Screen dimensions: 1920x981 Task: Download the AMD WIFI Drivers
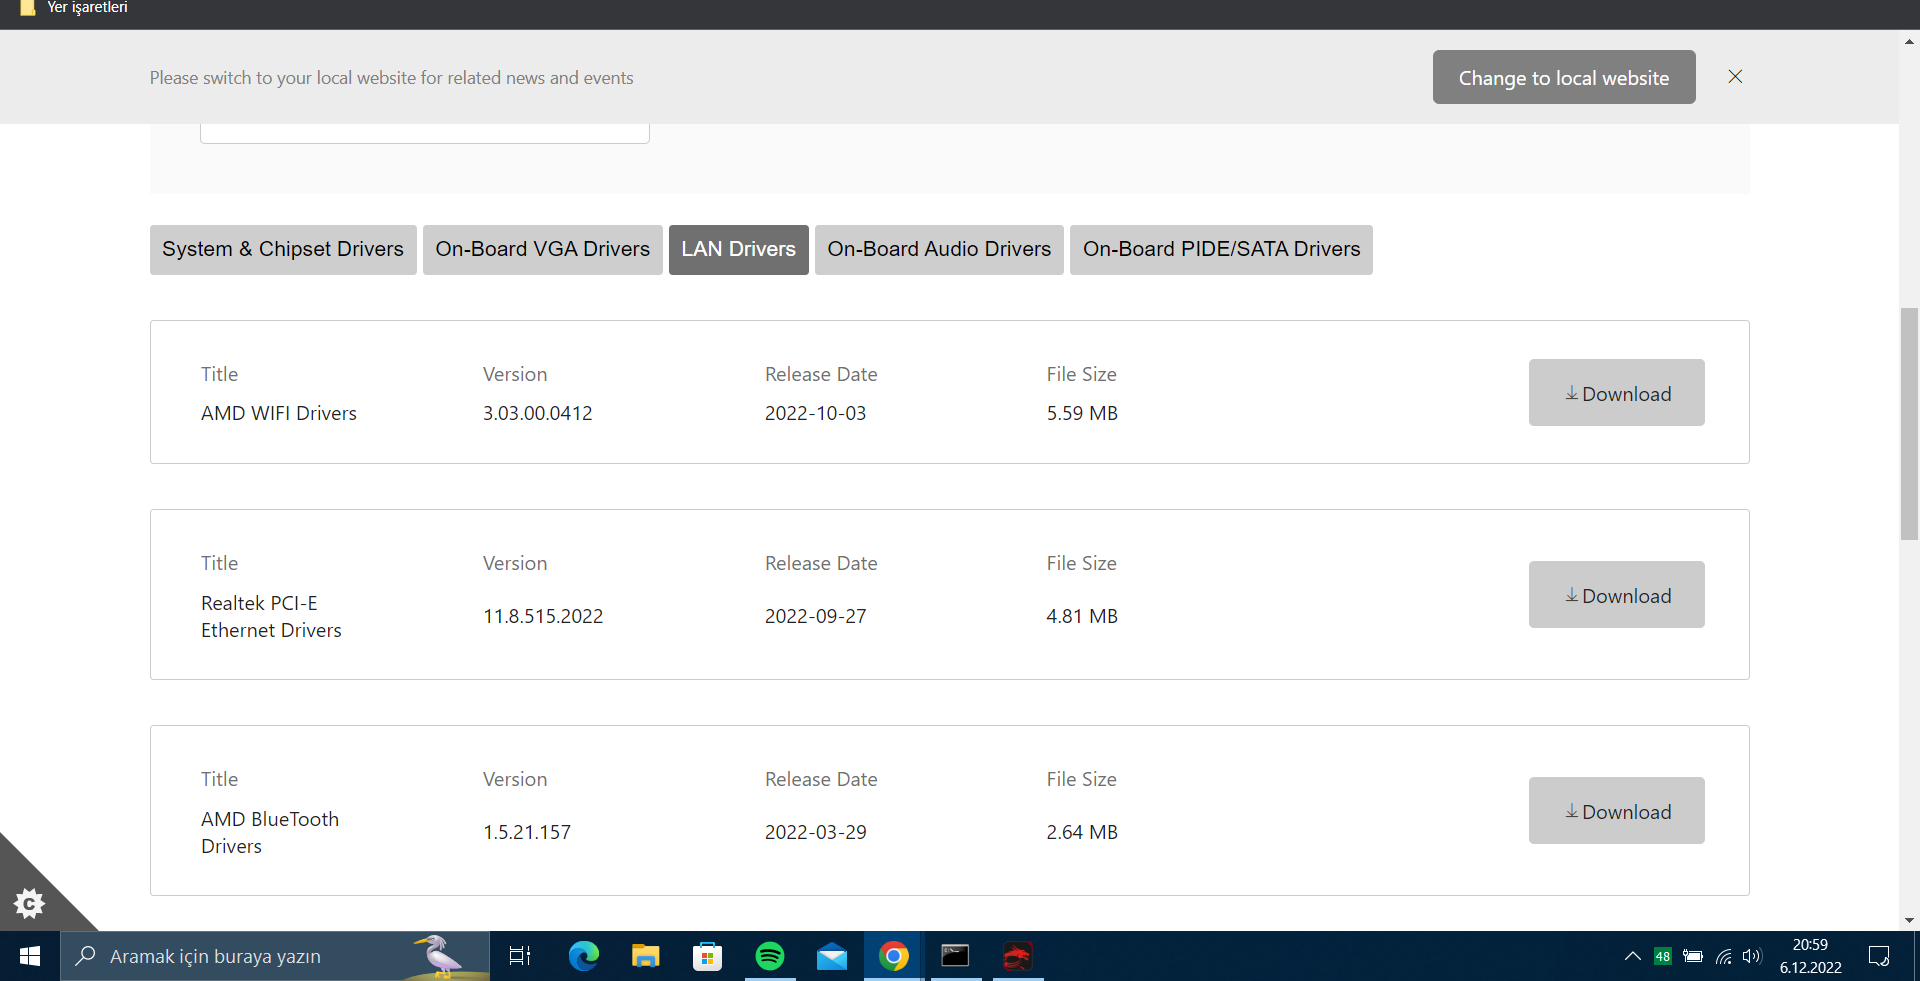tap(1617, 392)
